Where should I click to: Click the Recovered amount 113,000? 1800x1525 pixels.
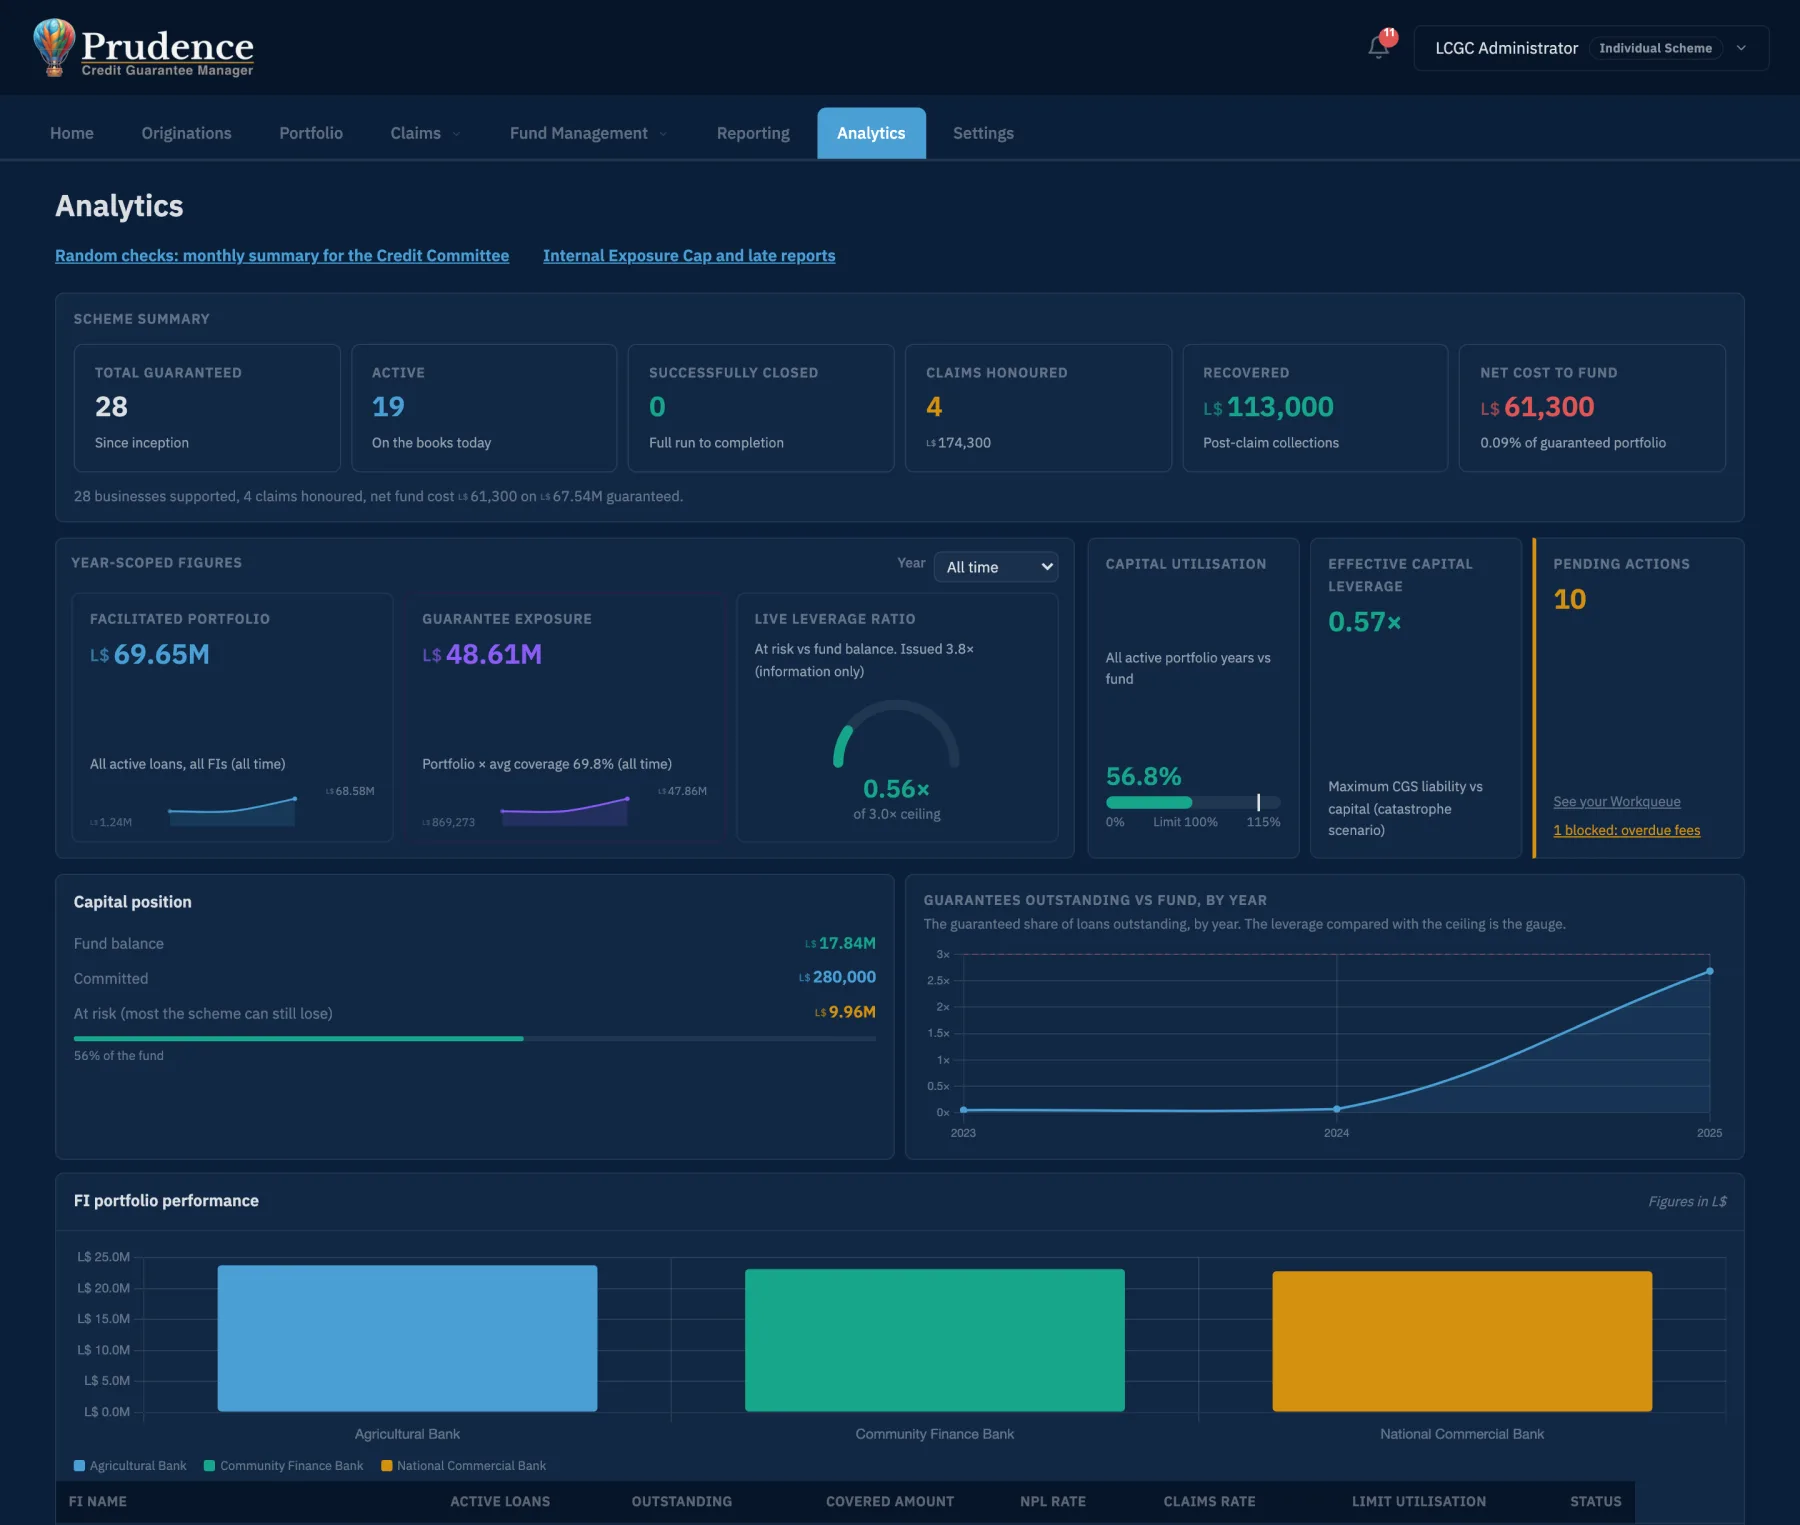click(1268, 407)
